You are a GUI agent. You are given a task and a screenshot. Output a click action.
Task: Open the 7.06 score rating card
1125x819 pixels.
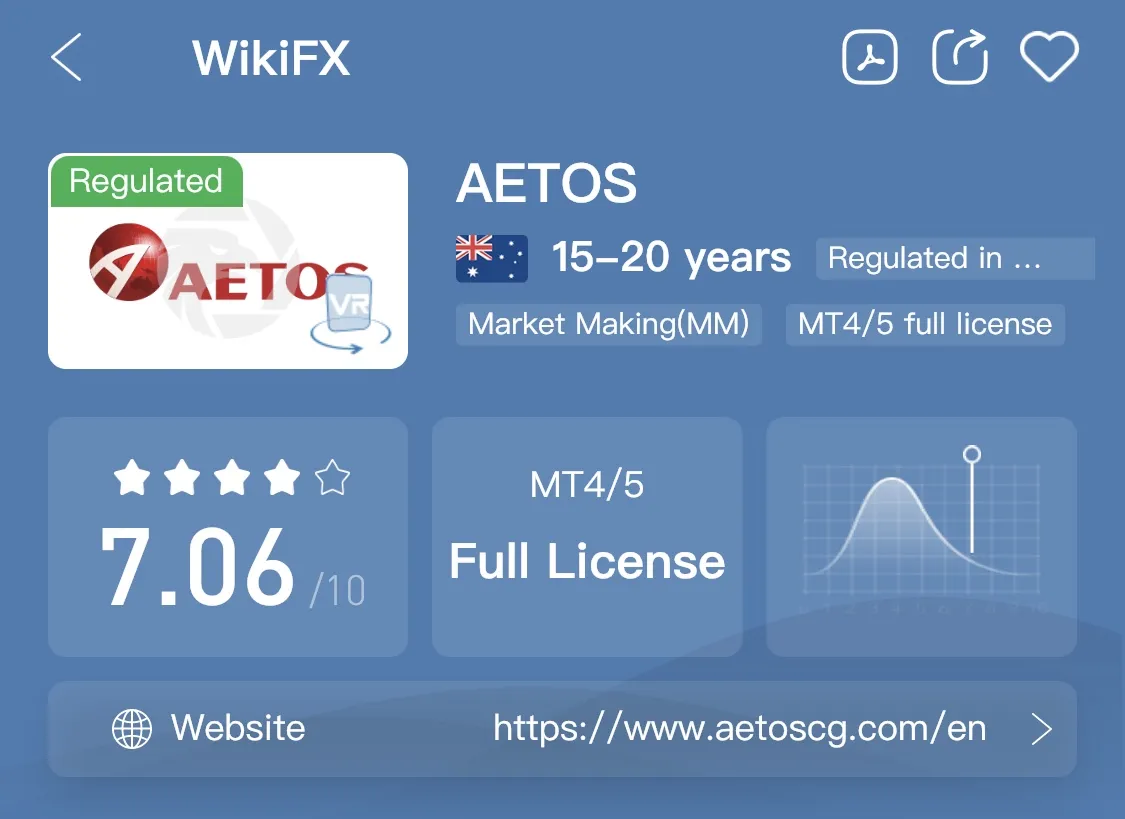[x=228, y=536]
